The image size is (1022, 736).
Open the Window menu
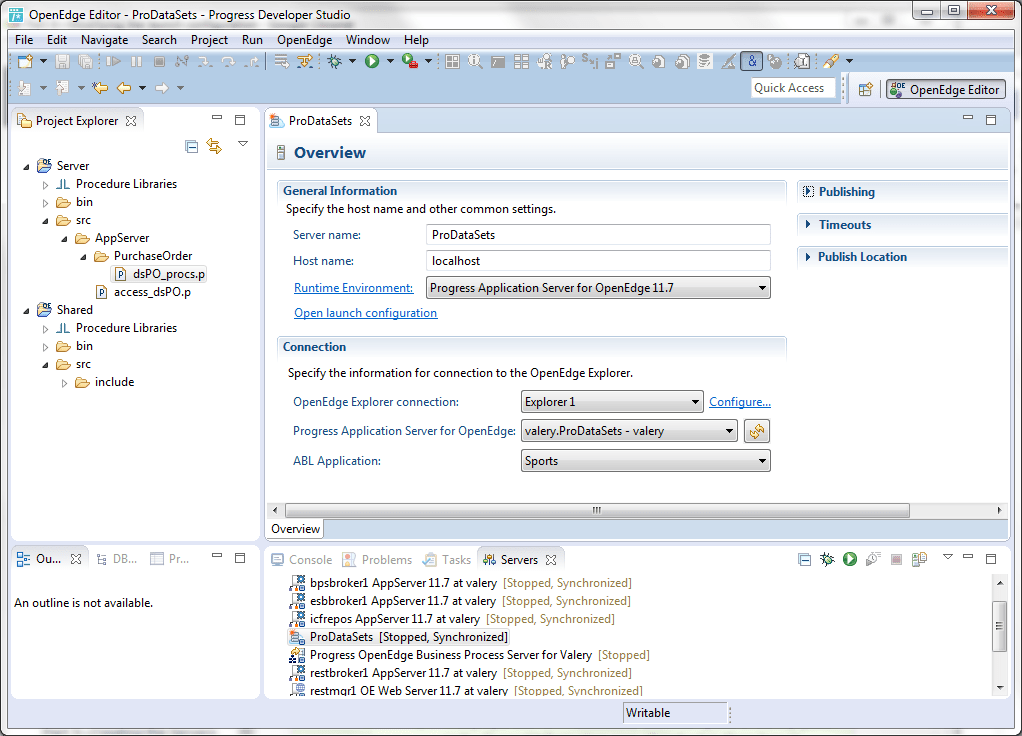click(368, 40)
